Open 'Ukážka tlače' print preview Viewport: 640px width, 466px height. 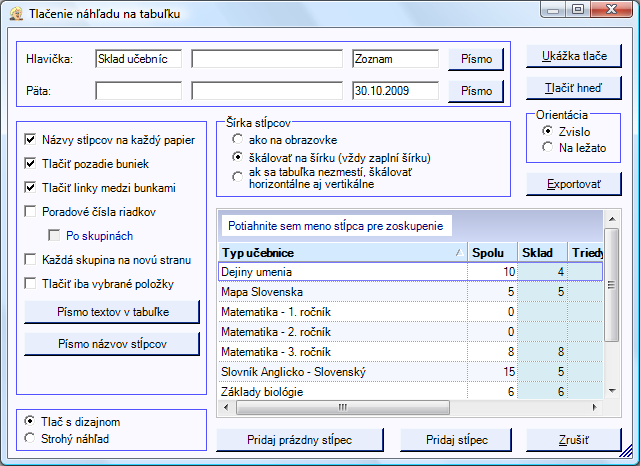574,56
